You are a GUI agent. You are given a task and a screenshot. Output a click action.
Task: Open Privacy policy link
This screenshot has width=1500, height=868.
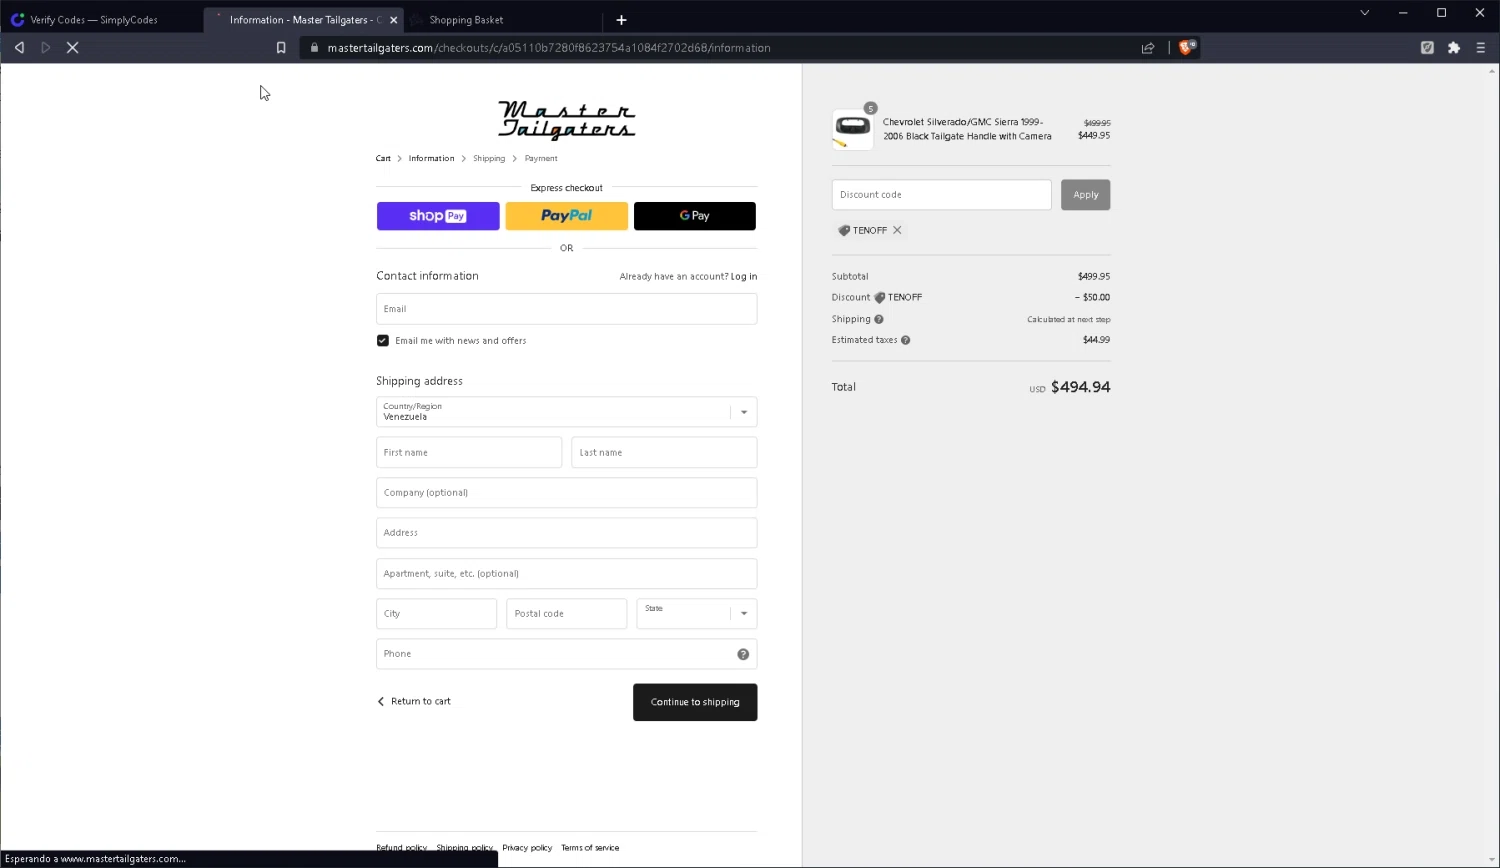tap(527, 847)
